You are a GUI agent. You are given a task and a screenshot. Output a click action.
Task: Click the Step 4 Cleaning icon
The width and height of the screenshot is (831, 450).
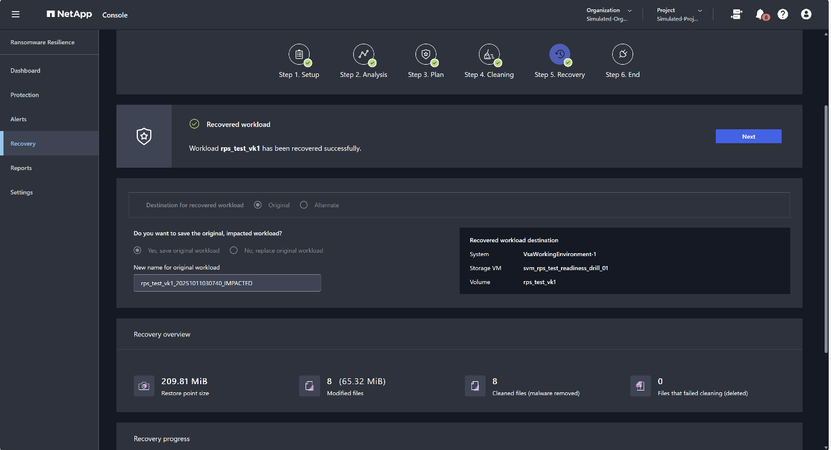pos(489,55)
